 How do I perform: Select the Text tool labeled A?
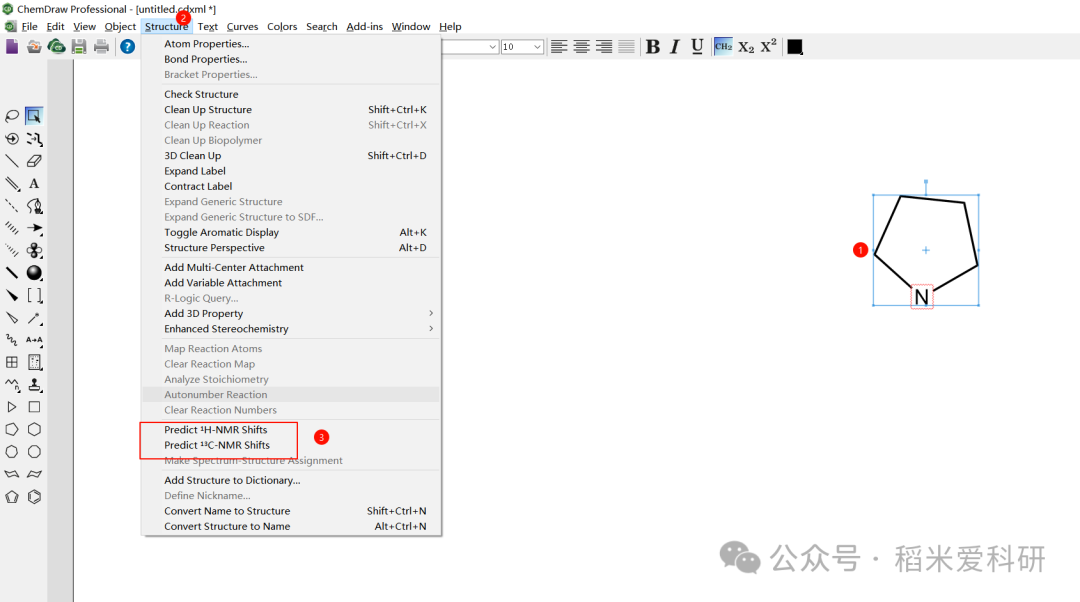point(34,184)
